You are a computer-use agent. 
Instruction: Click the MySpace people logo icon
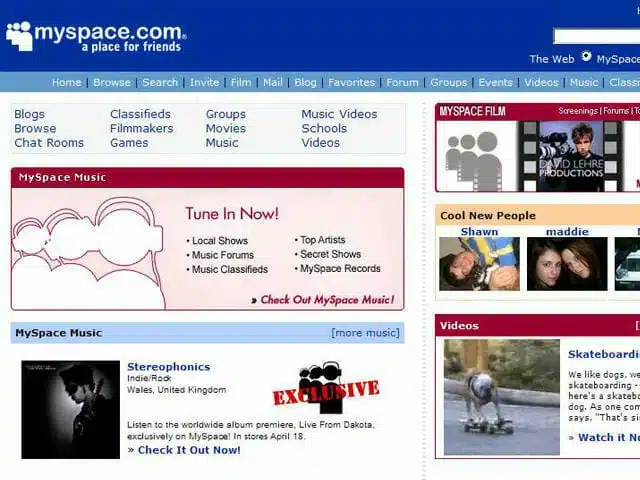[x=19, y=36]
